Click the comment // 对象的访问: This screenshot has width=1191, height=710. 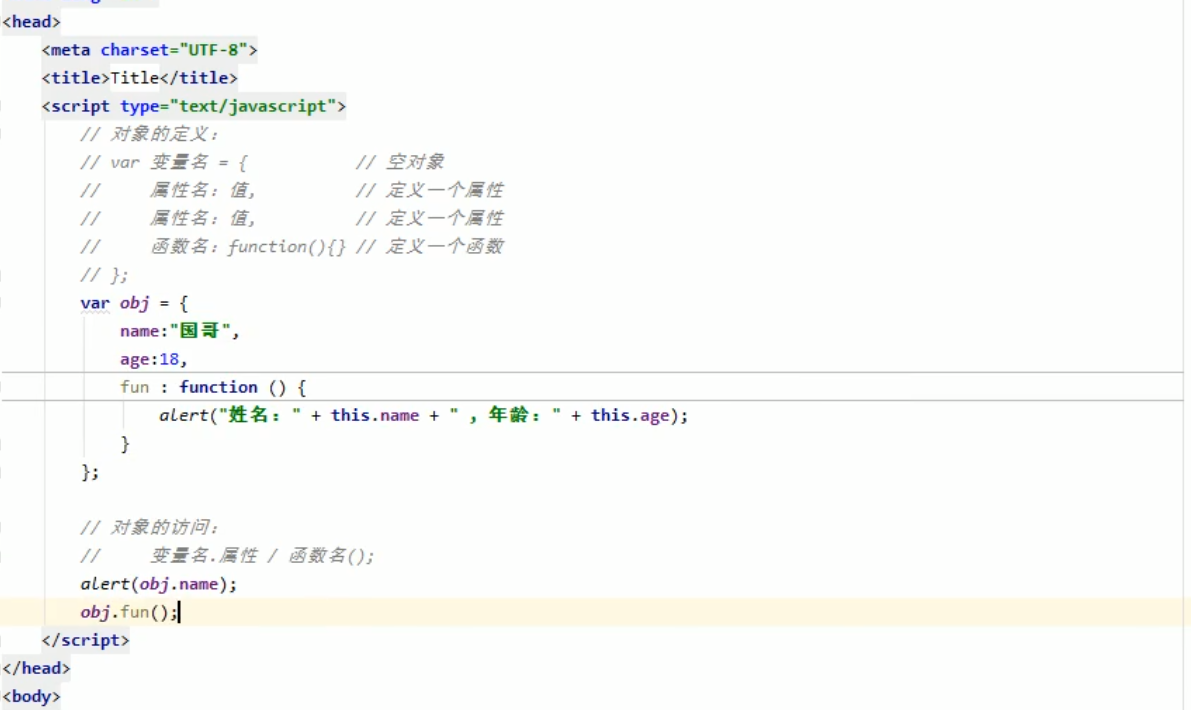[x=149, y=528]
